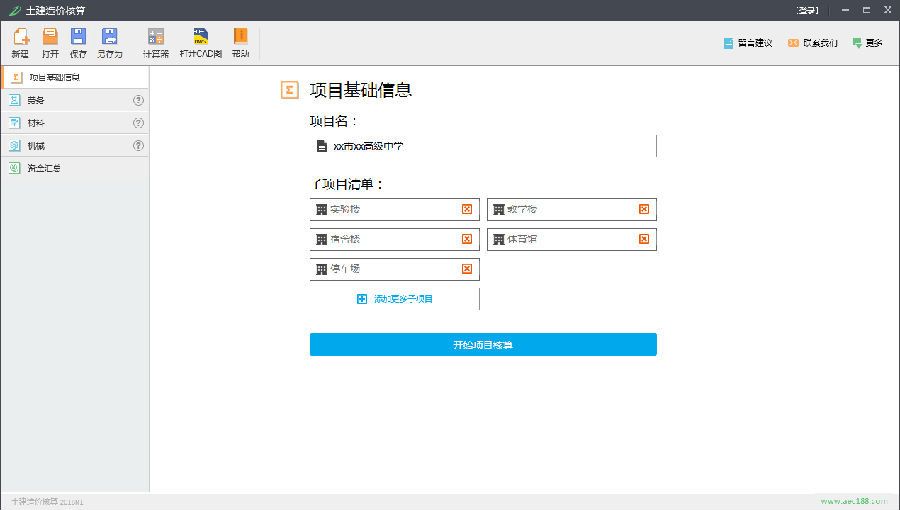Viewport: 900px width, 510px height.
Task: Select 项目基础信息 in the sidebar
Action: coord(75,77)
